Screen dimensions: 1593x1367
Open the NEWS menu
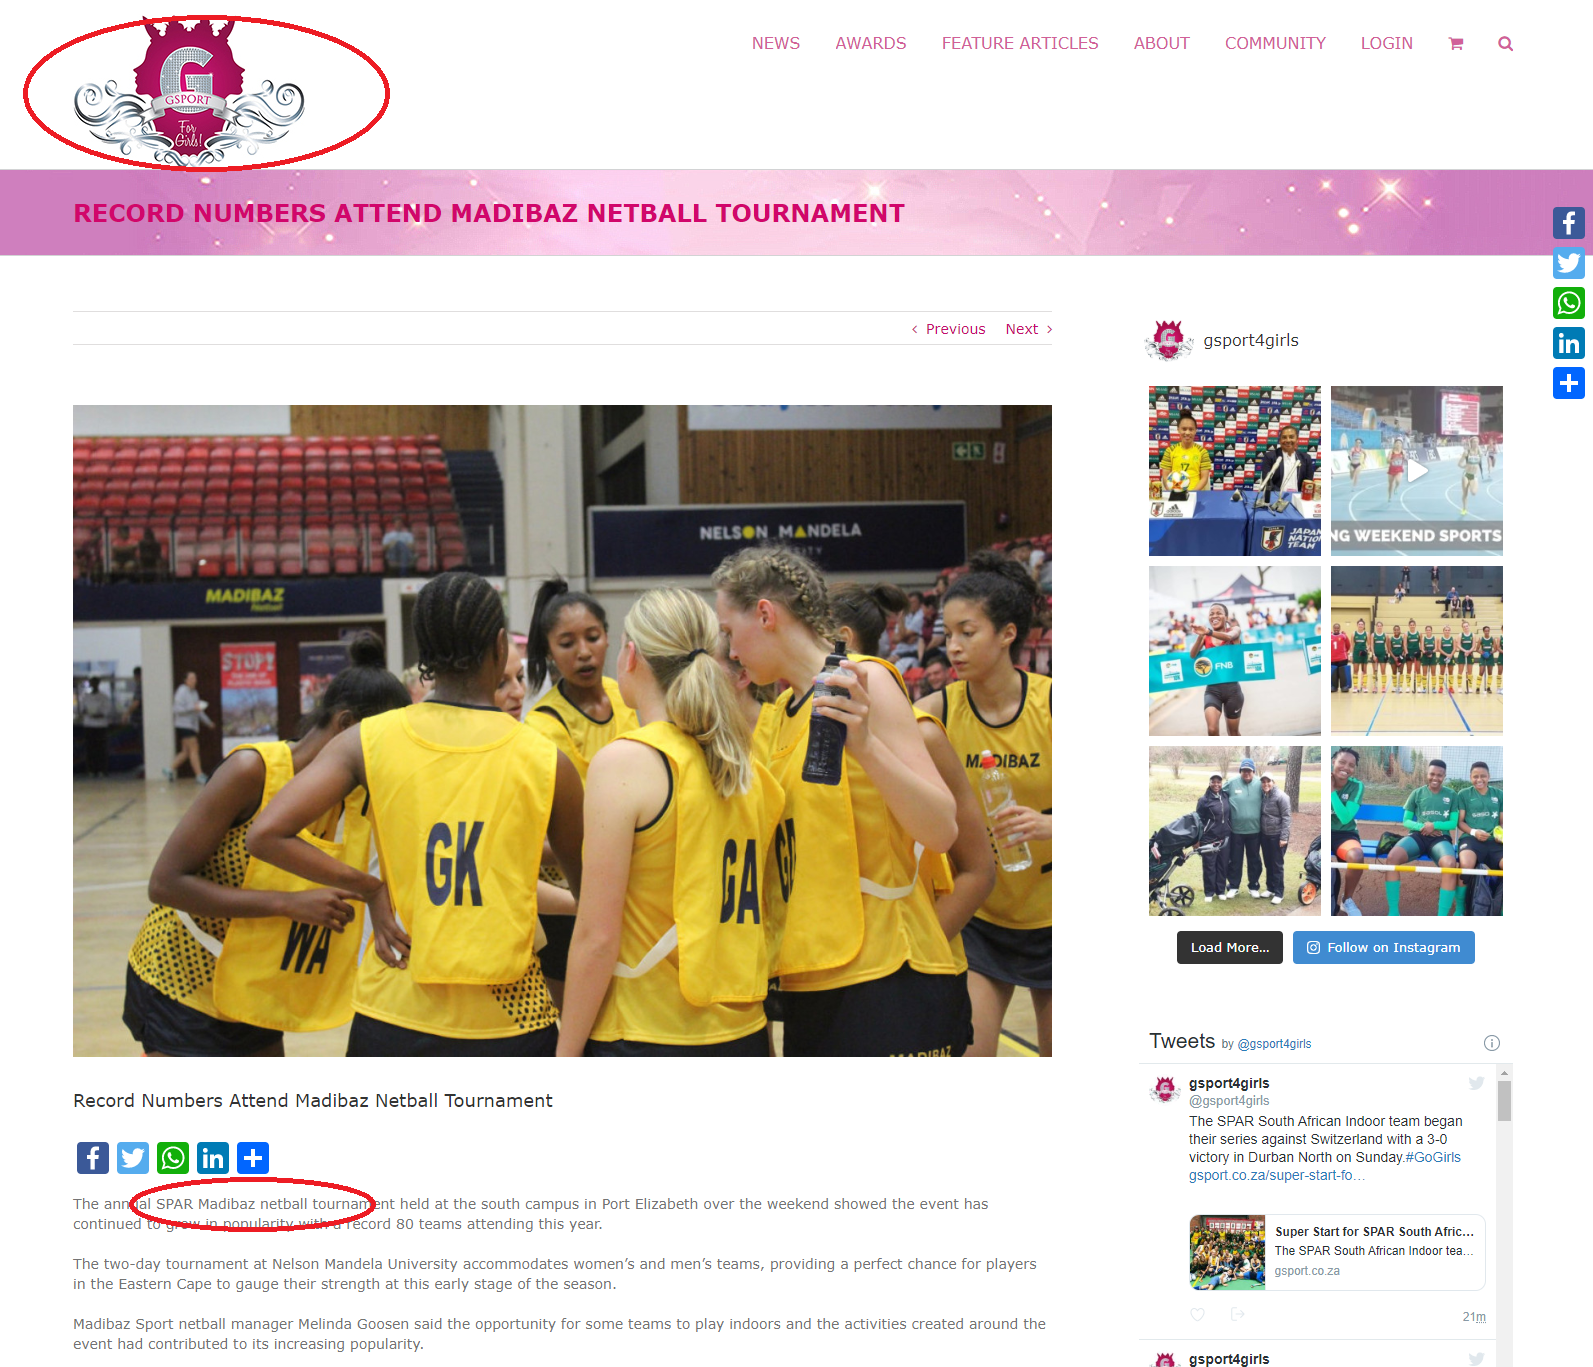[x=776, y=44]
